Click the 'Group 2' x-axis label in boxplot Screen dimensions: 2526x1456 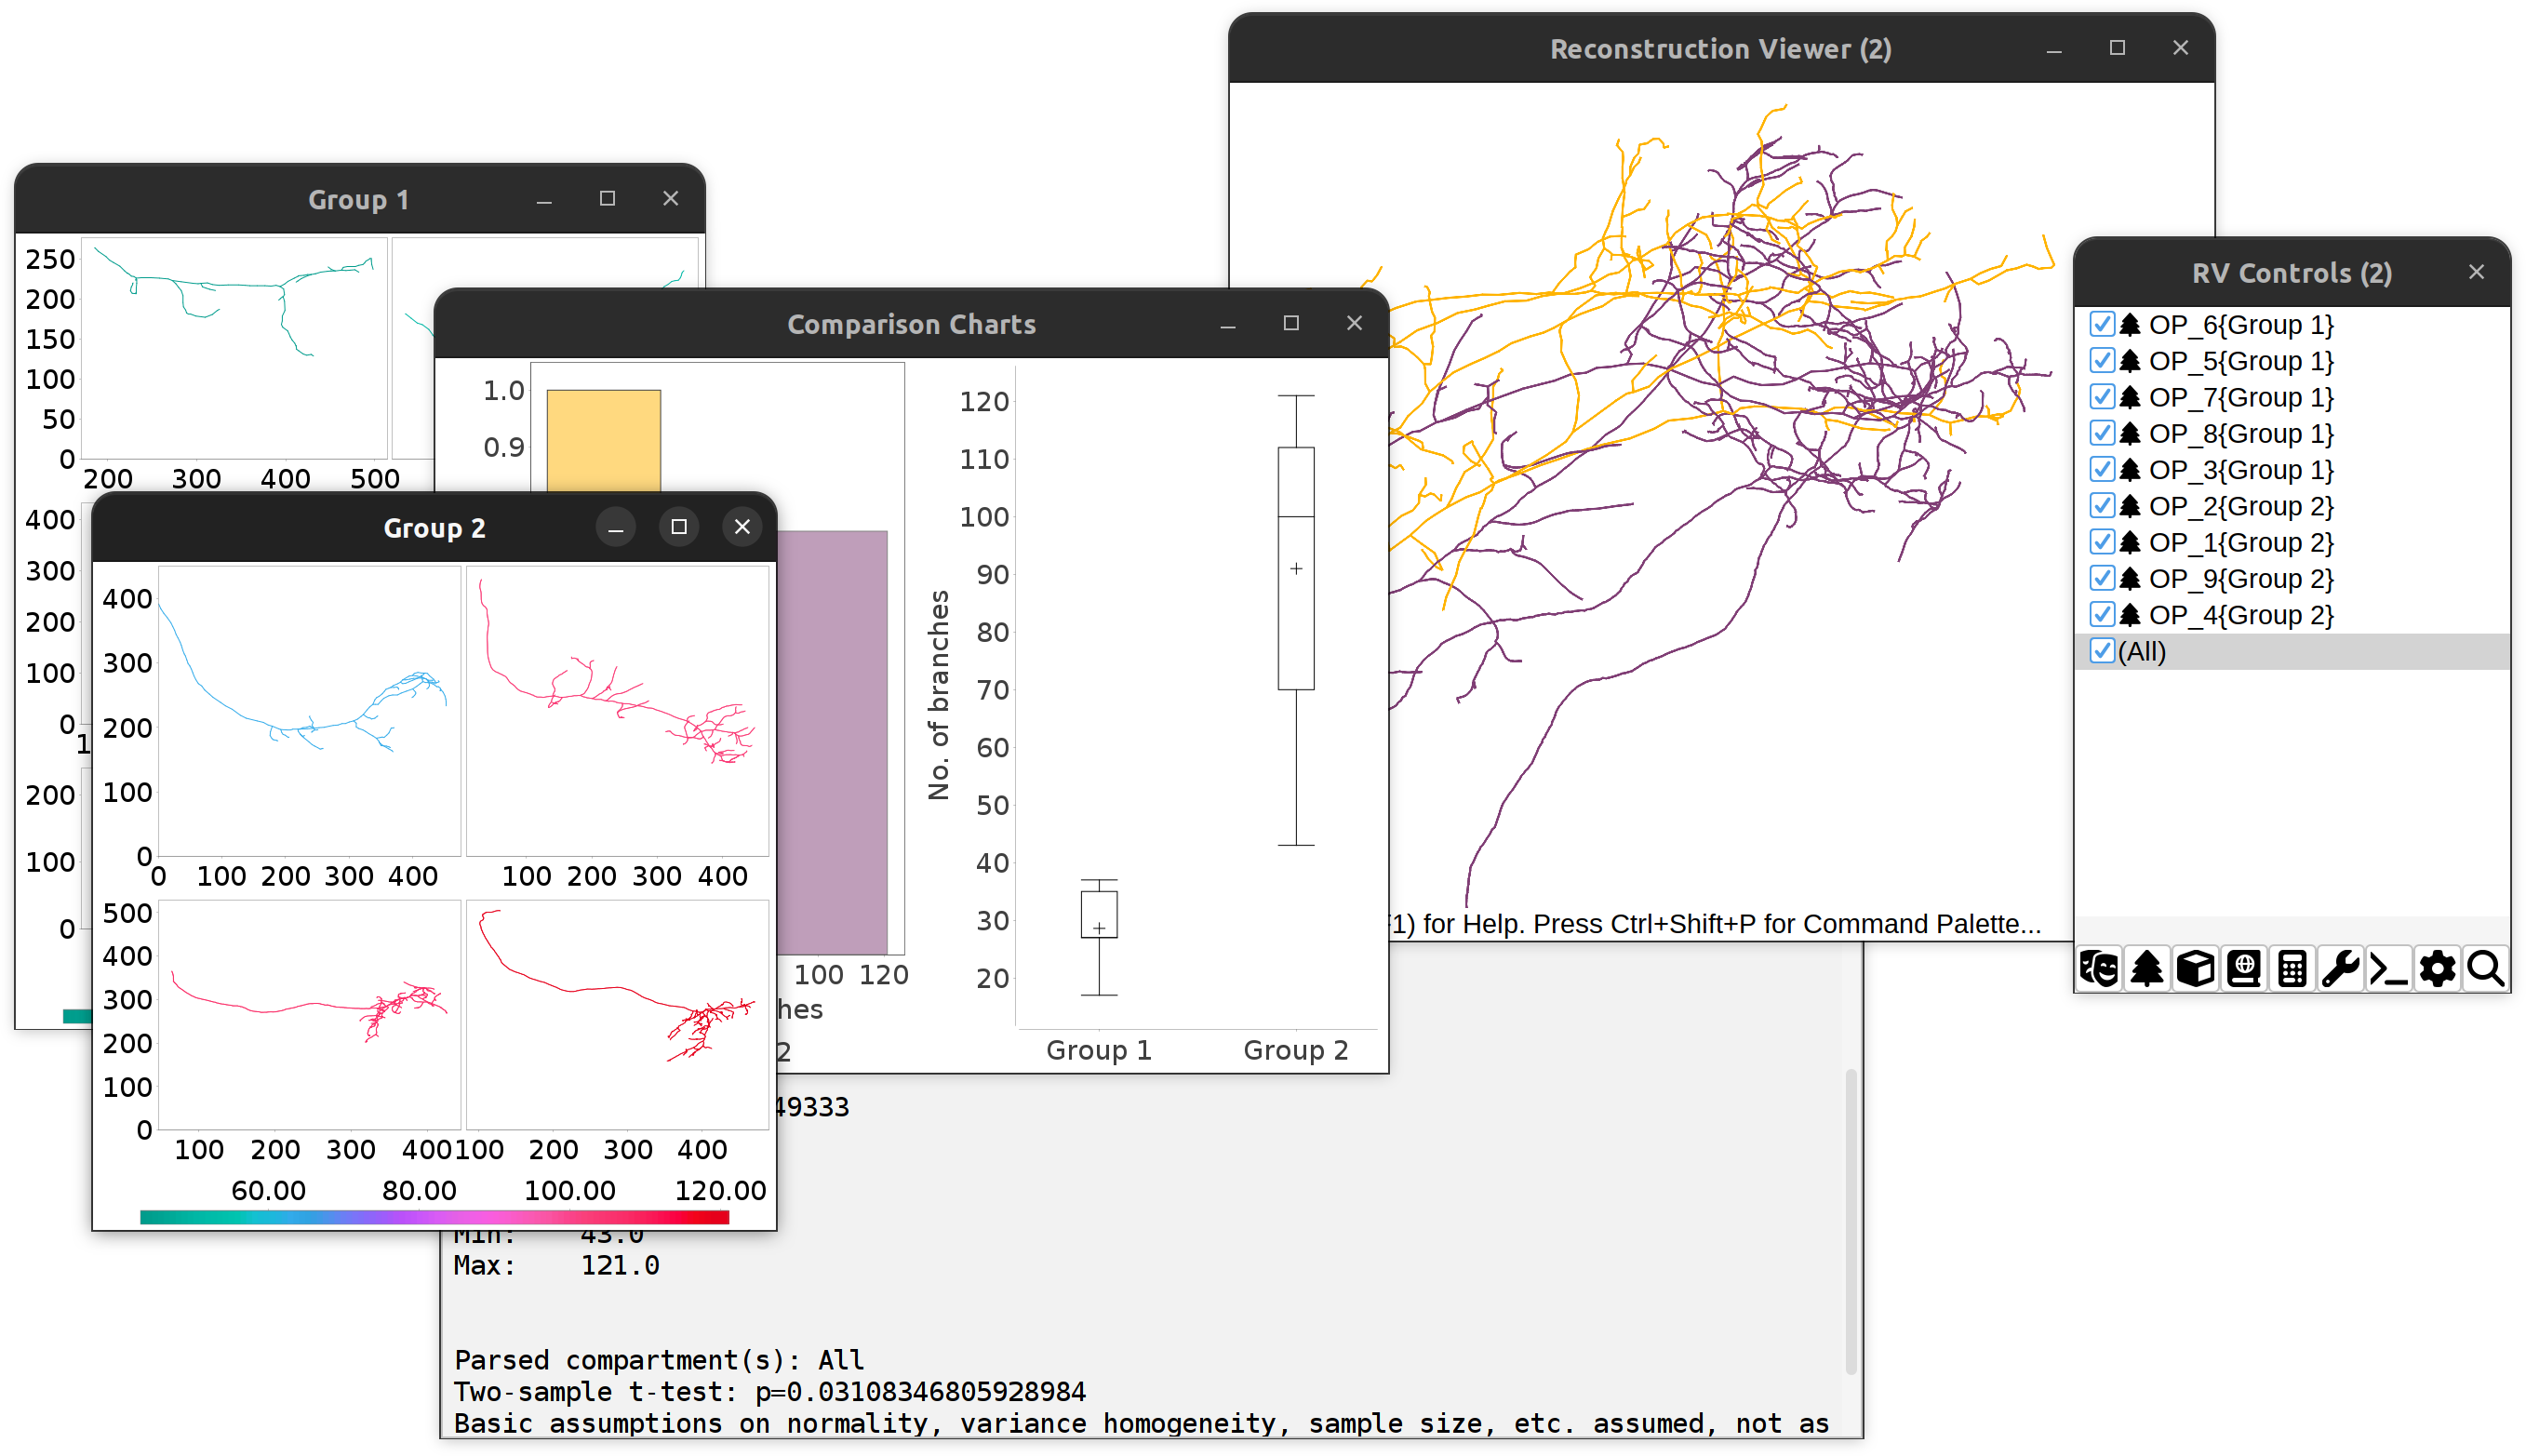(x=1296, y=1050)
